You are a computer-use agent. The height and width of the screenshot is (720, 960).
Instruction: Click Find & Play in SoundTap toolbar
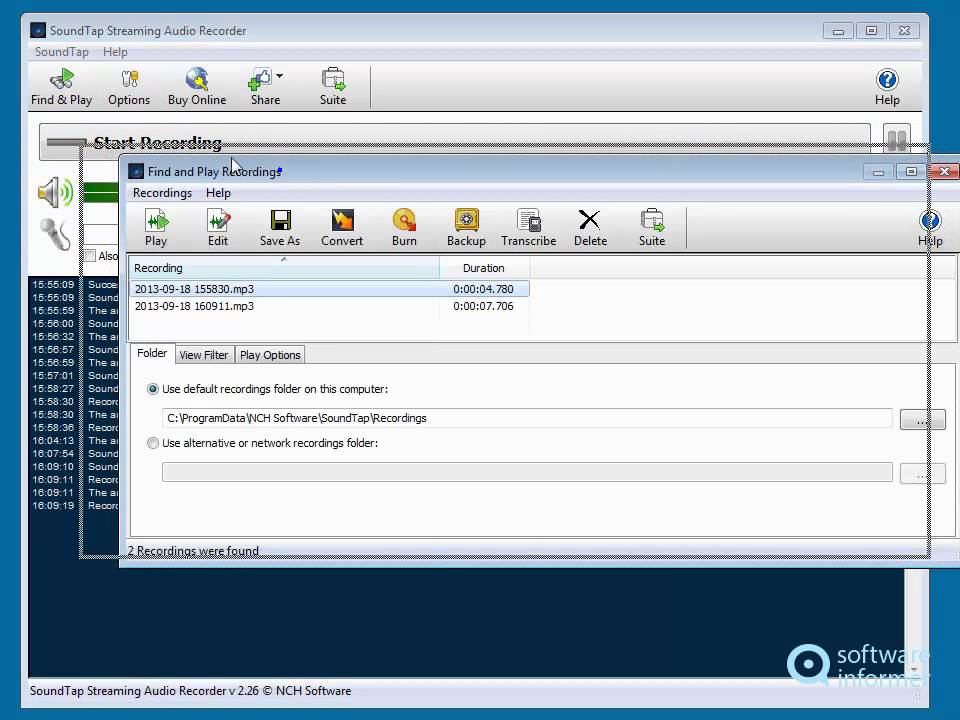(61, 86)
